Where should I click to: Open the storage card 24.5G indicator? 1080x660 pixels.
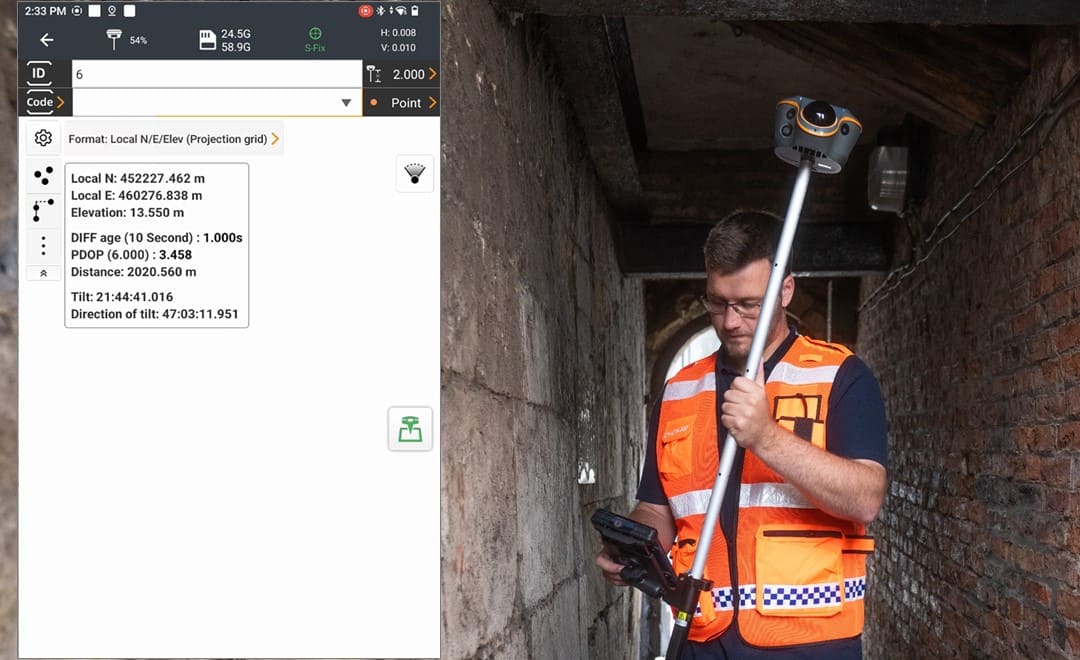pyautogui.click(x=225, y=40)
